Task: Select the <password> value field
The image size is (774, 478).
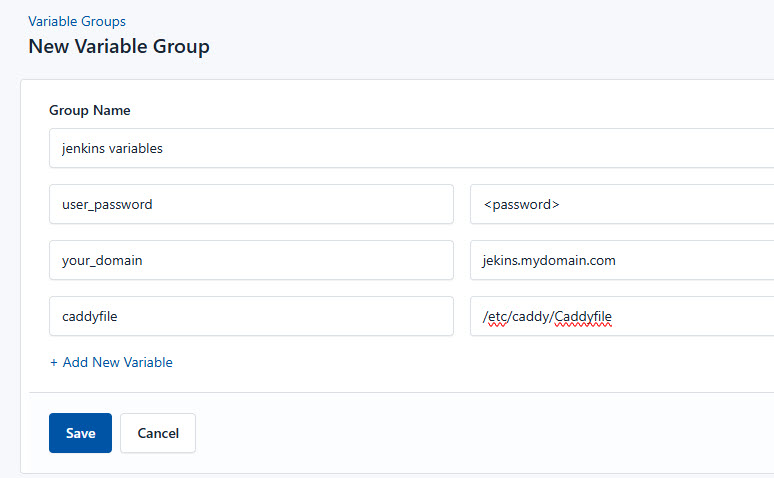Action: pyautogui.click(x=620, y=204)
